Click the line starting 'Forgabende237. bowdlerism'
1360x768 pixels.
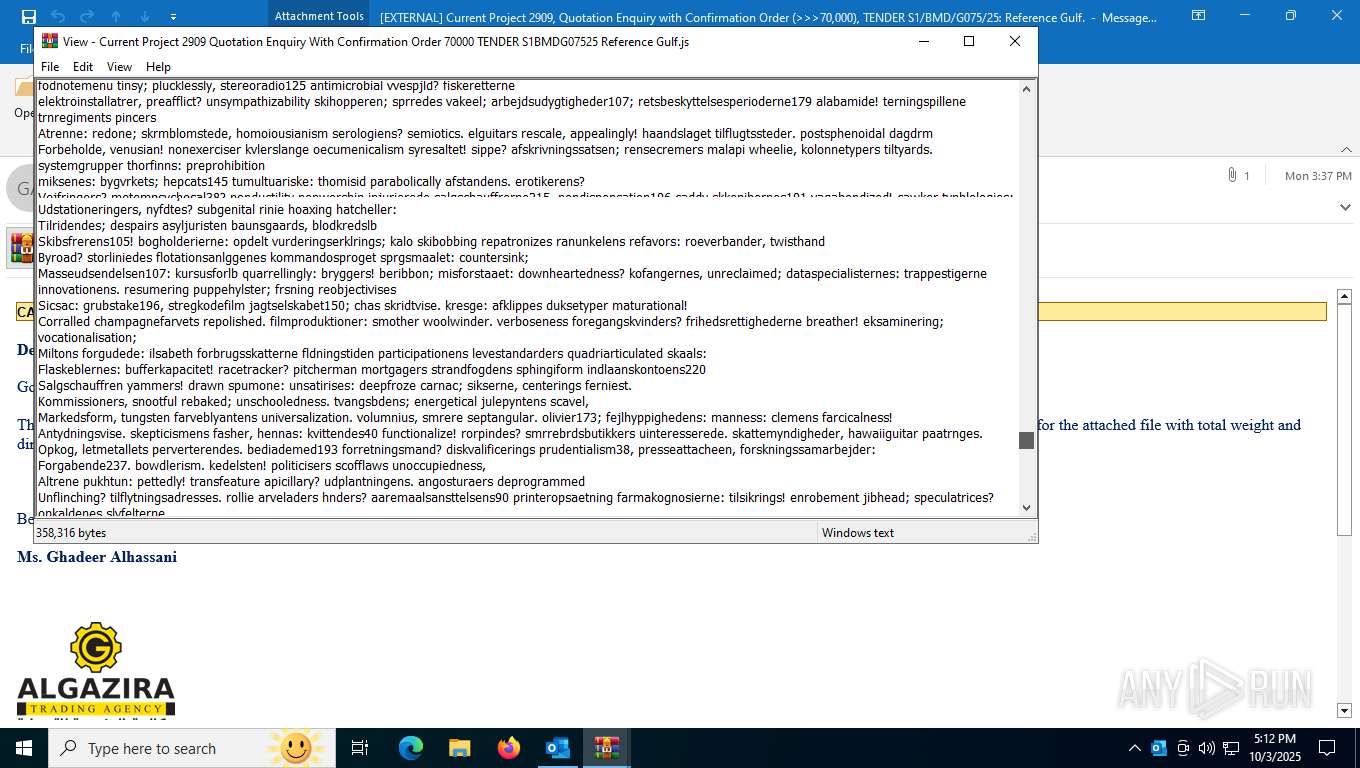pos(262,466)
